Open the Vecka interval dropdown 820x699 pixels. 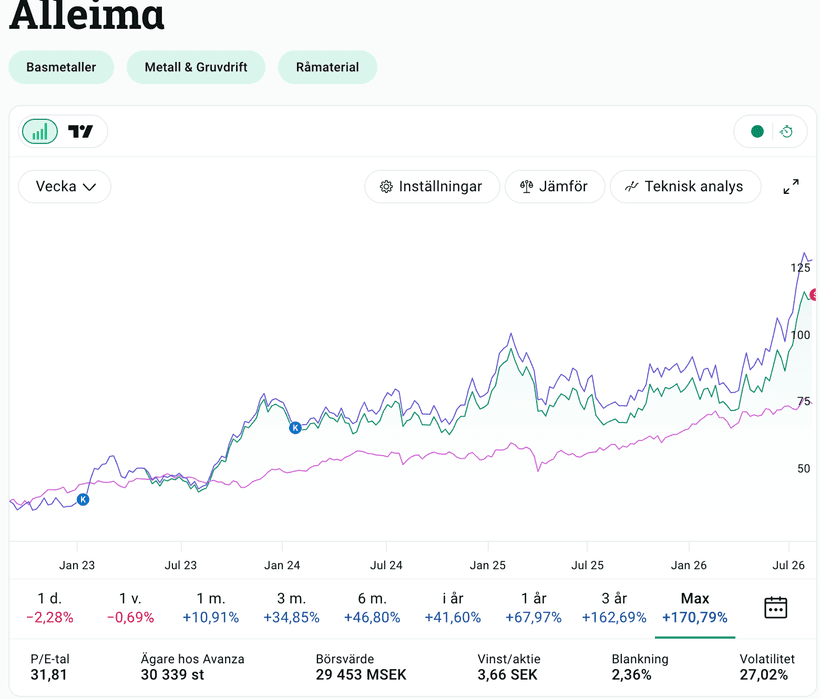point(65,187)
